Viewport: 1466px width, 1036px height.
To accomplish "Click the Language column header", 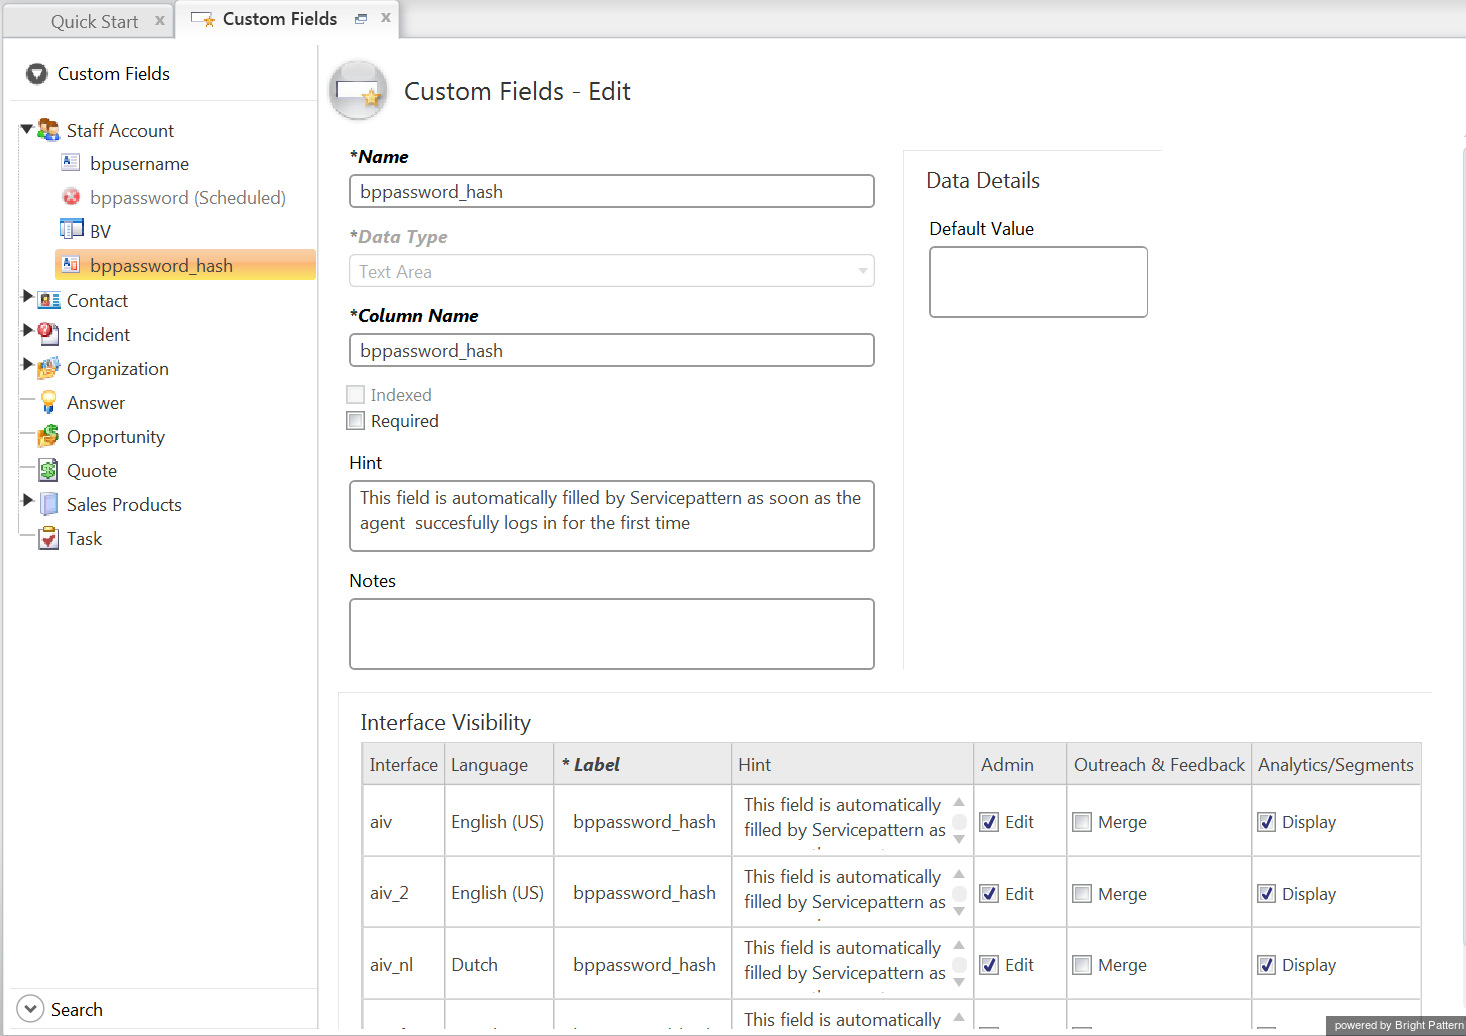I will (499, 764).
